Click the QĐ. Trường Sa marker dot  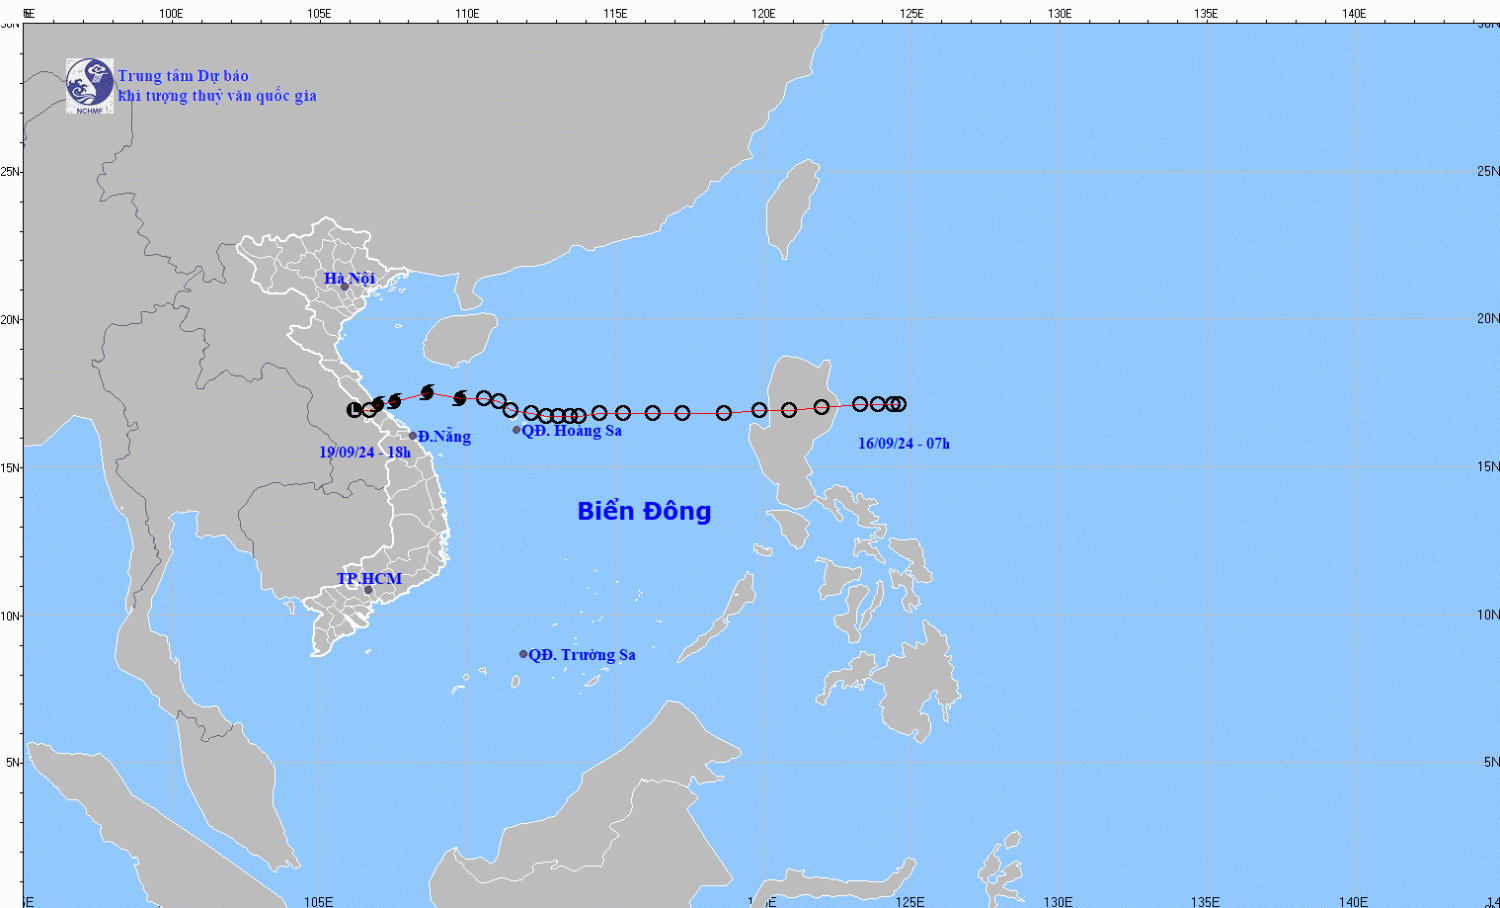523,654
